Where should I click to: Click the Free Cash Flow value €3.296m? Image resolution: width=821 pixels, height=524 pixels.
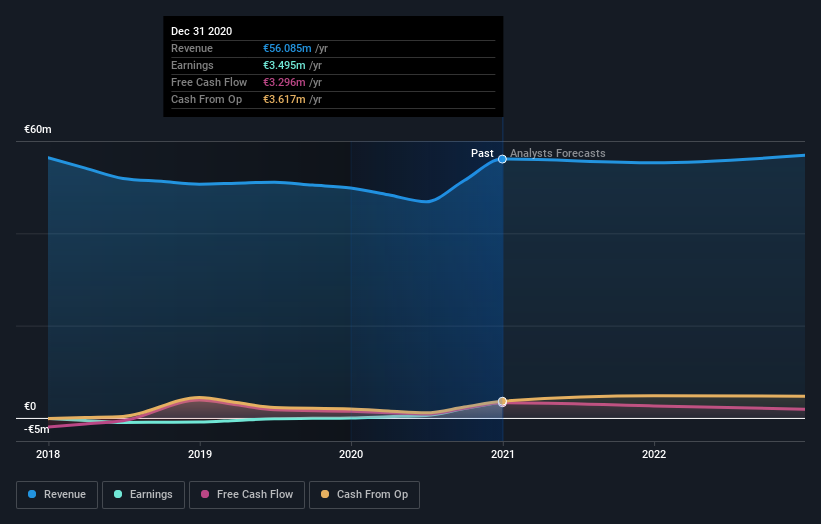point(284,82)
